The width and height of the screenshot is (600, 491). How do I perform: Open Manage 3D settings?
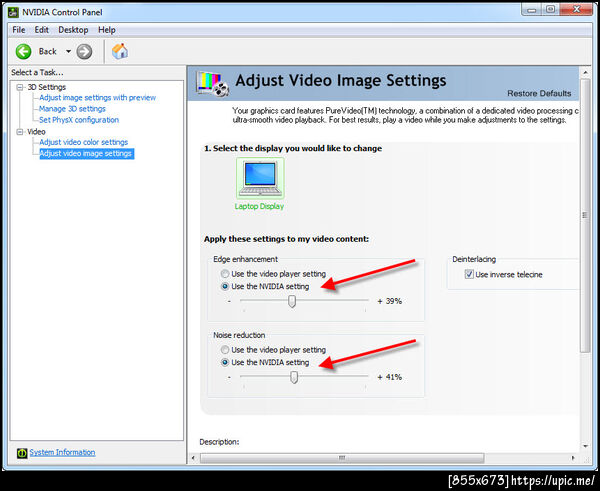(72, 109)
